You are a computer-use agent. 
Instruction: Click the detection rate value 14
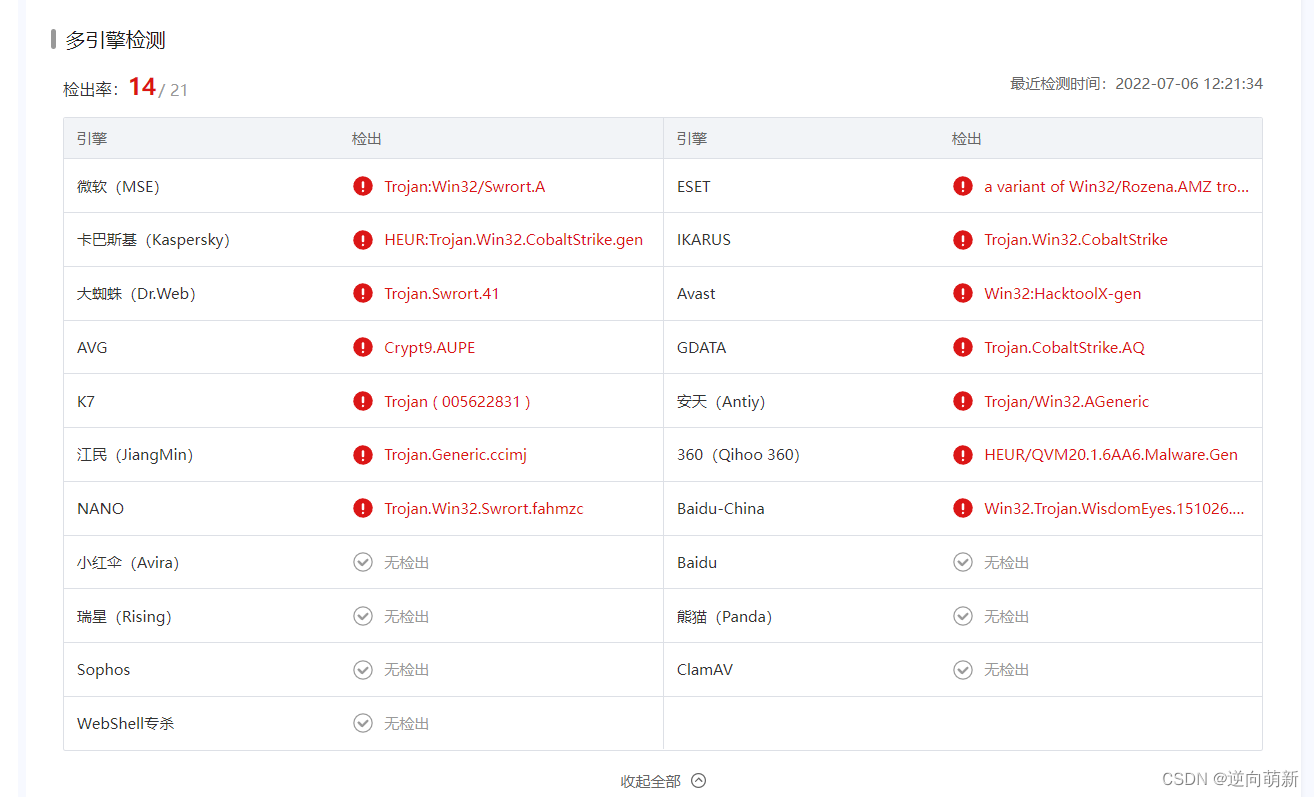[142, 87]
